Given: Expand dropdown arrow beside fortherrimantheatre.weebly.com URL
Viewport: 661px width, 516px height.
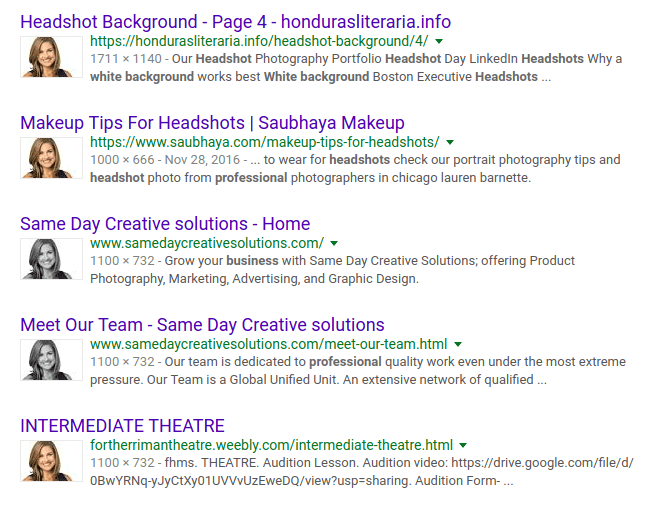Looking at the screenshot, I should 463,445.
